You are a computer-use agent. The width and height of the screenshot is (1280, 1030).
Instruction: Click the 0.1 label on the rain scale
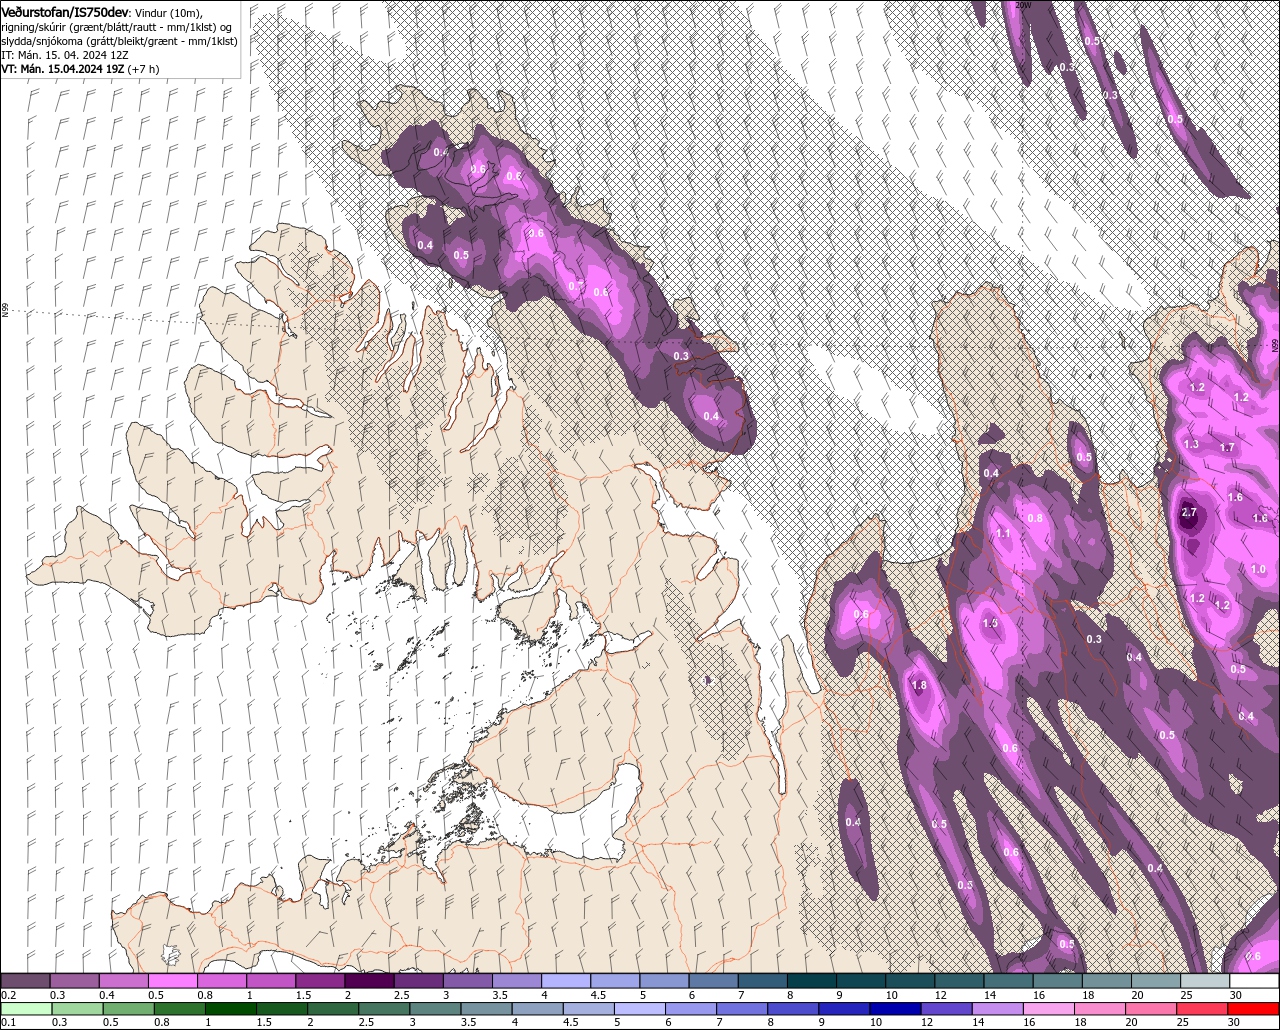coord(8,1023)
